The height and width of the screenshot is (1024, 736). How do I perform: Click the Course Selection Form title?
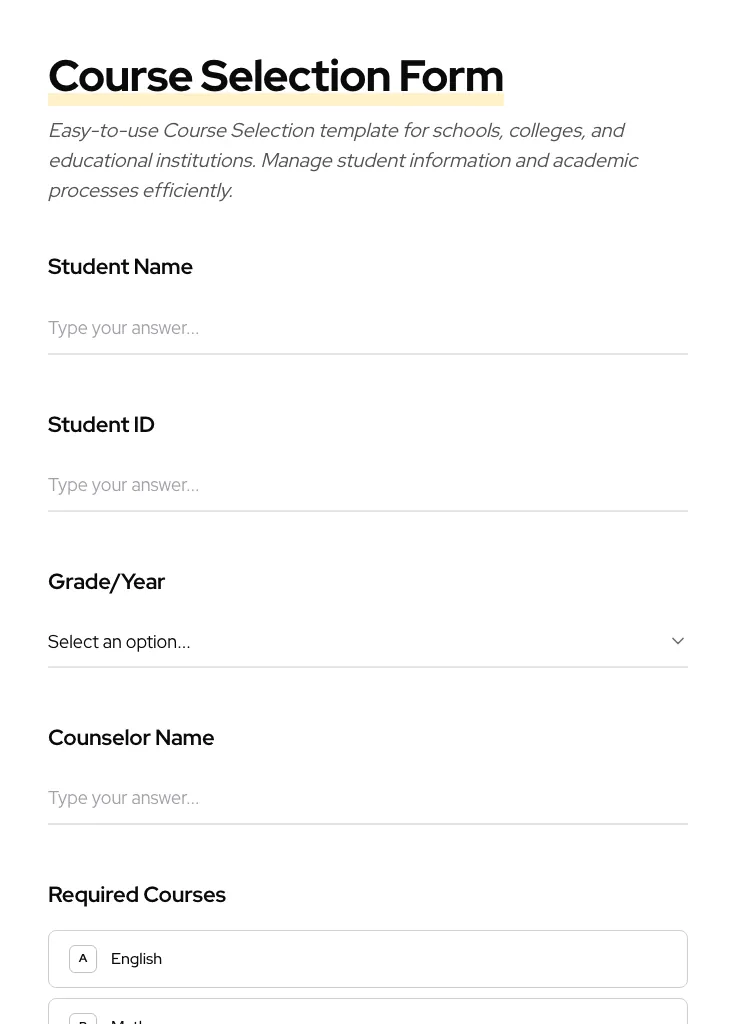276,75
